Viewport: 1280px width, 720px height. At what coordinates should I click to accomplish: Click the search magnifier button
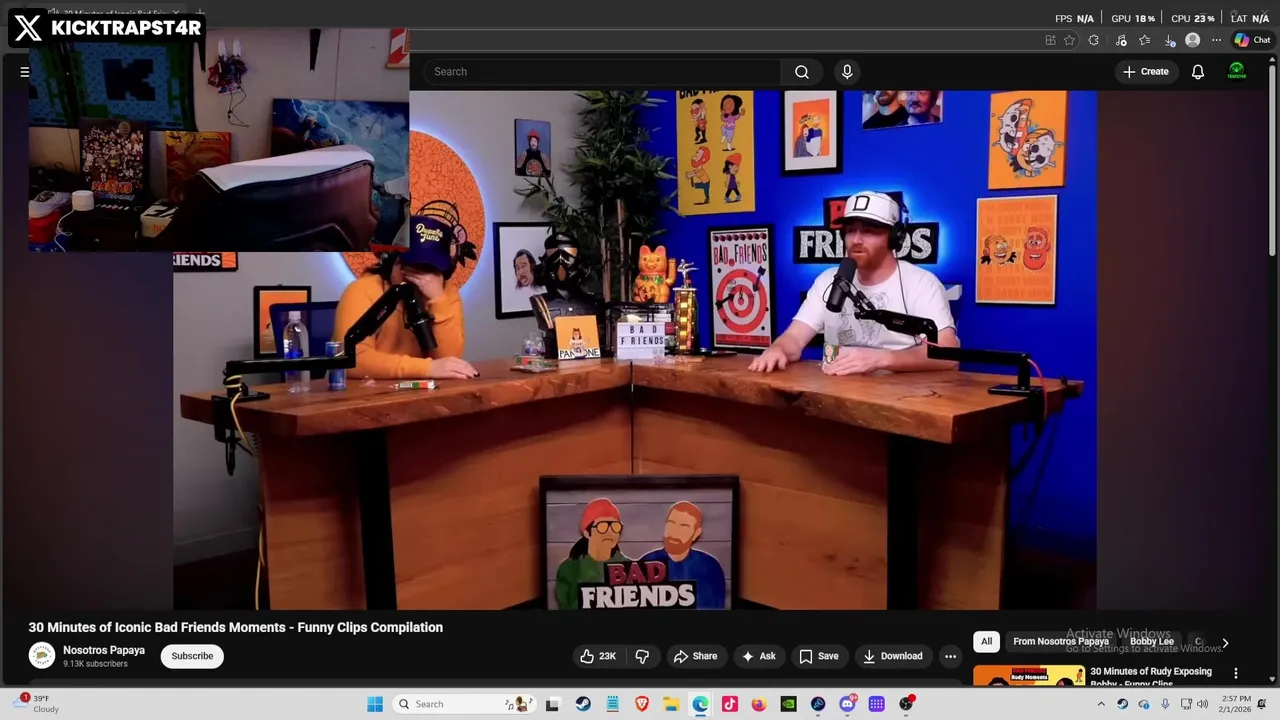pyautogui.click(x=801, y=72)
